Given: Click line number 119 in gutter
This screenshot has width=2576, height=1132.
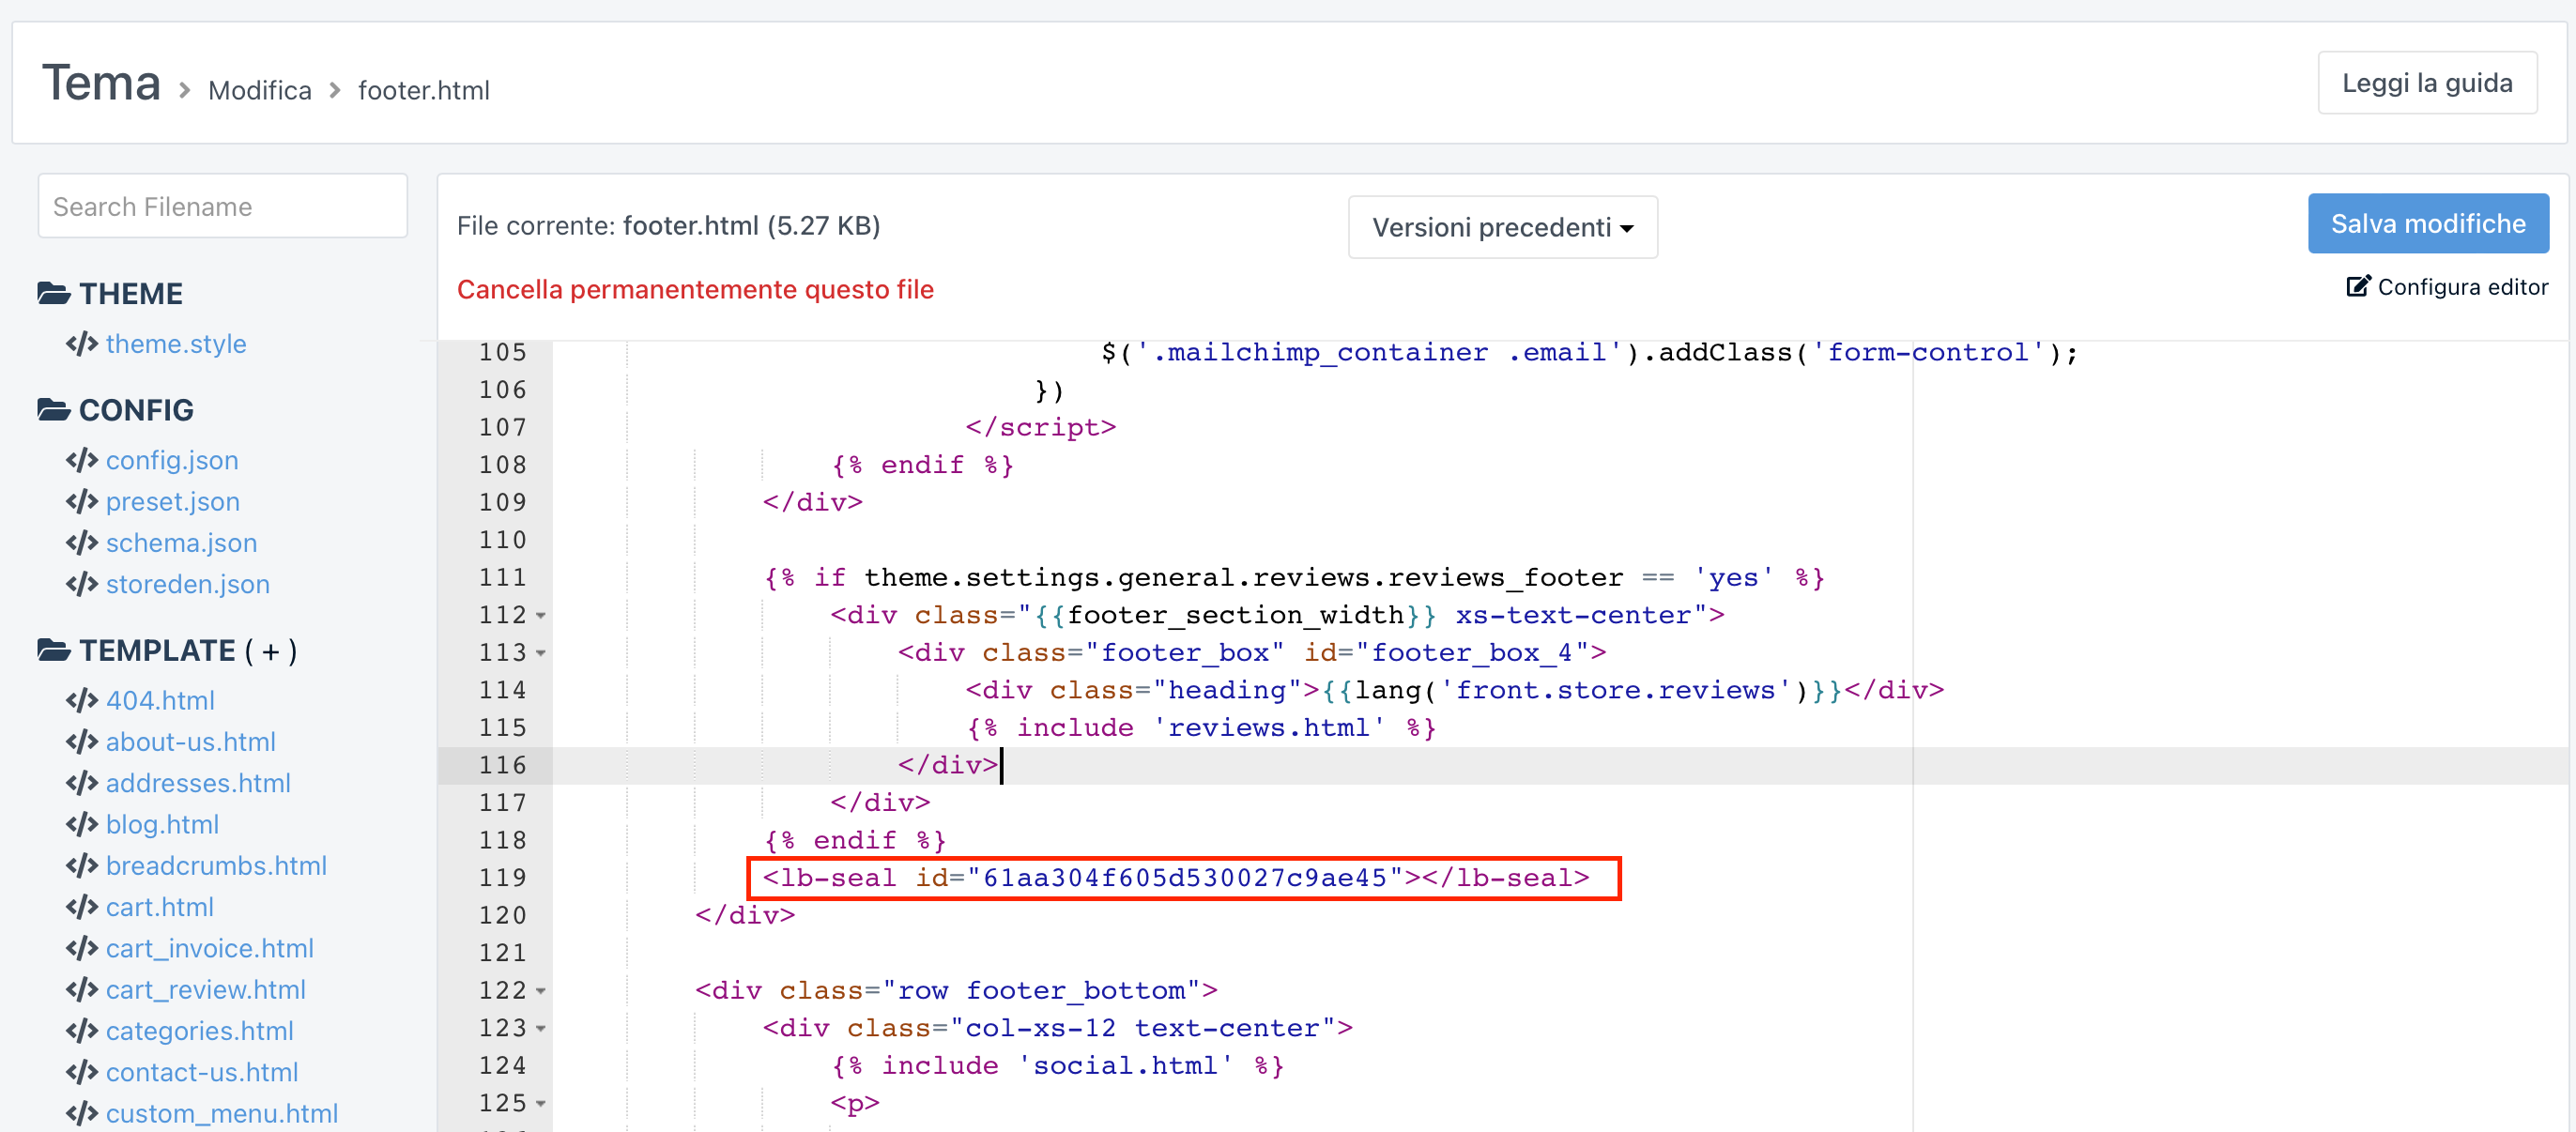Looking at the screenshot, I should click(x=502, y=878).
